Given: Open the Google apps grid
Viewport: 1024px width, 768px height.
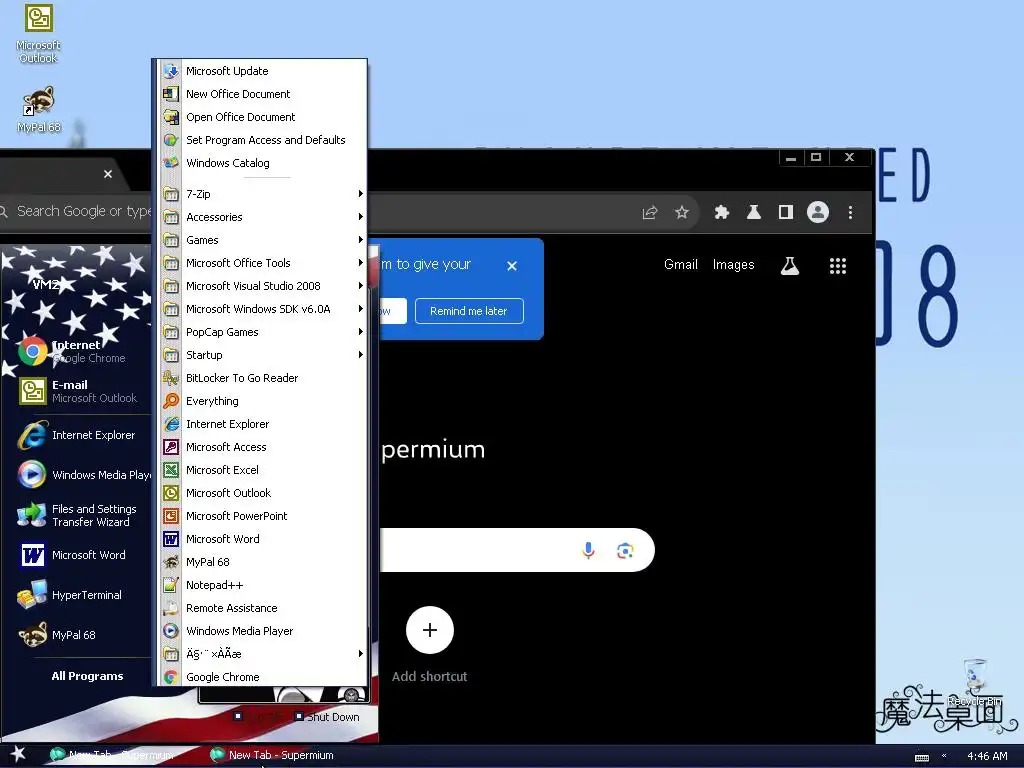Looking at the screenshot, I should click(x=838, y=266).
